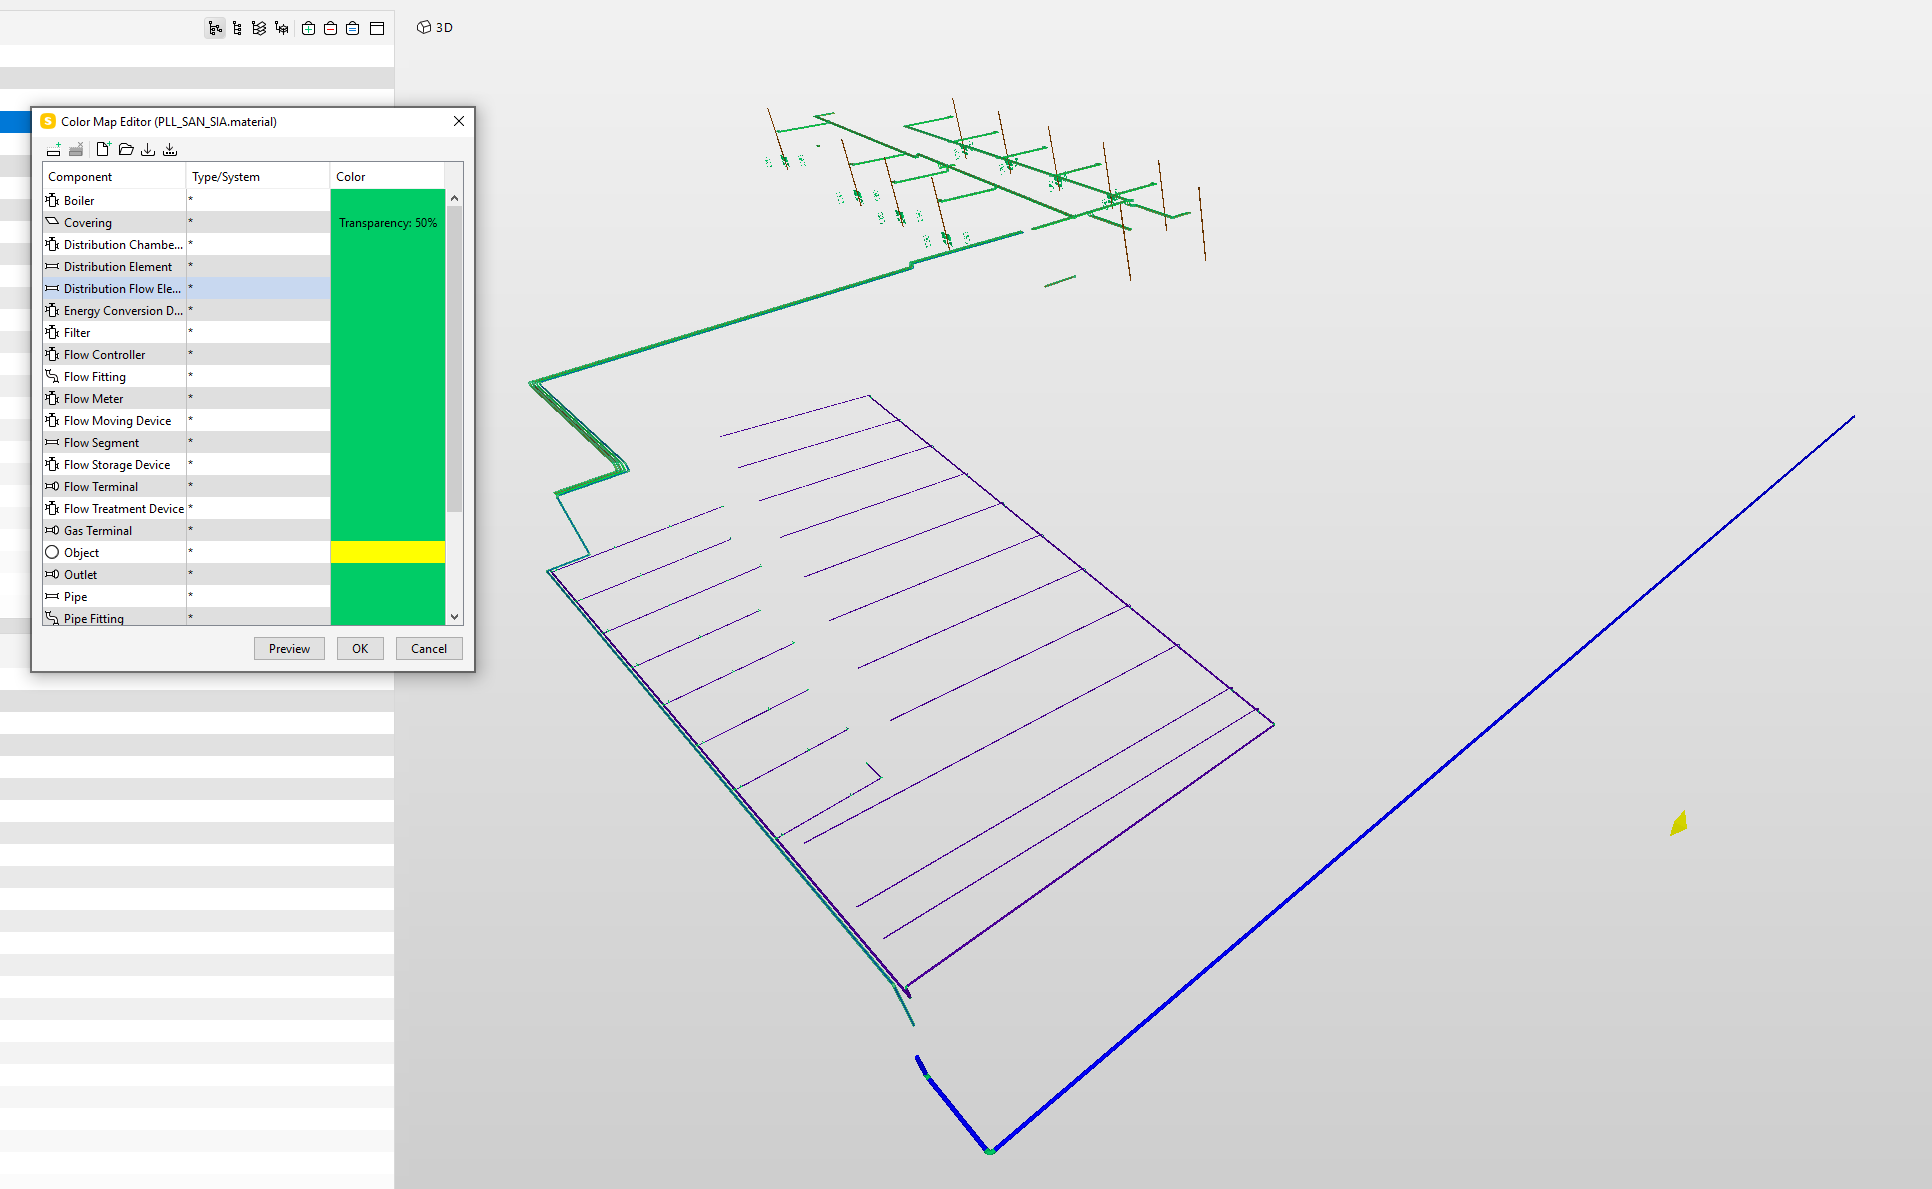Click the yellow color swatch for Object

click(388, 552)
